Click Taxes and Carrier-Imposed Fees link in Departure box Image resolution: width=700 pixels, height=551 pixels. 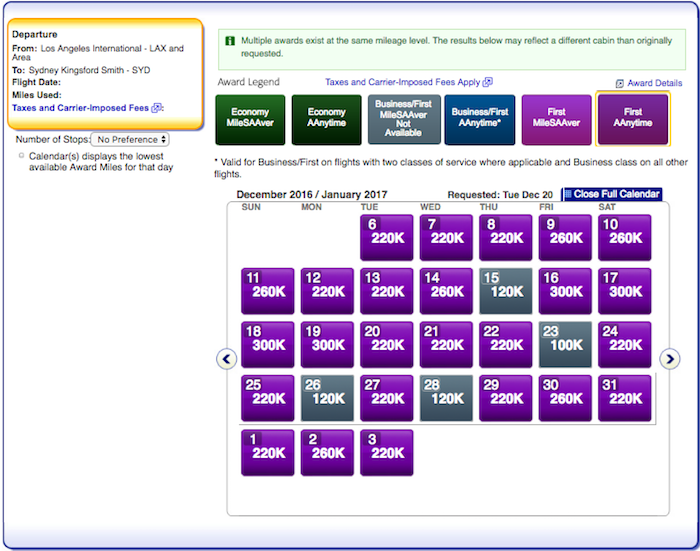(x=87, y=108)
